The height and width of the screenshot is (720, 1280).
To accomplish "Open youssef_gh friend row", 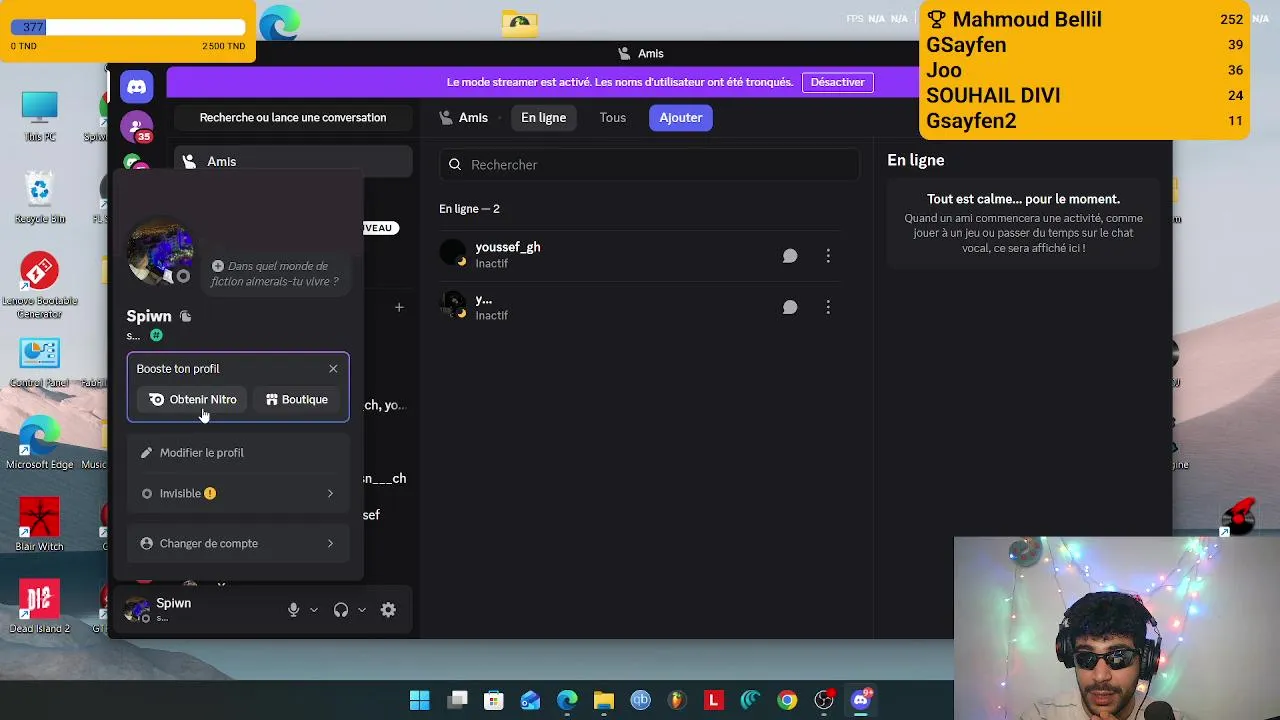I will (641, 256).
